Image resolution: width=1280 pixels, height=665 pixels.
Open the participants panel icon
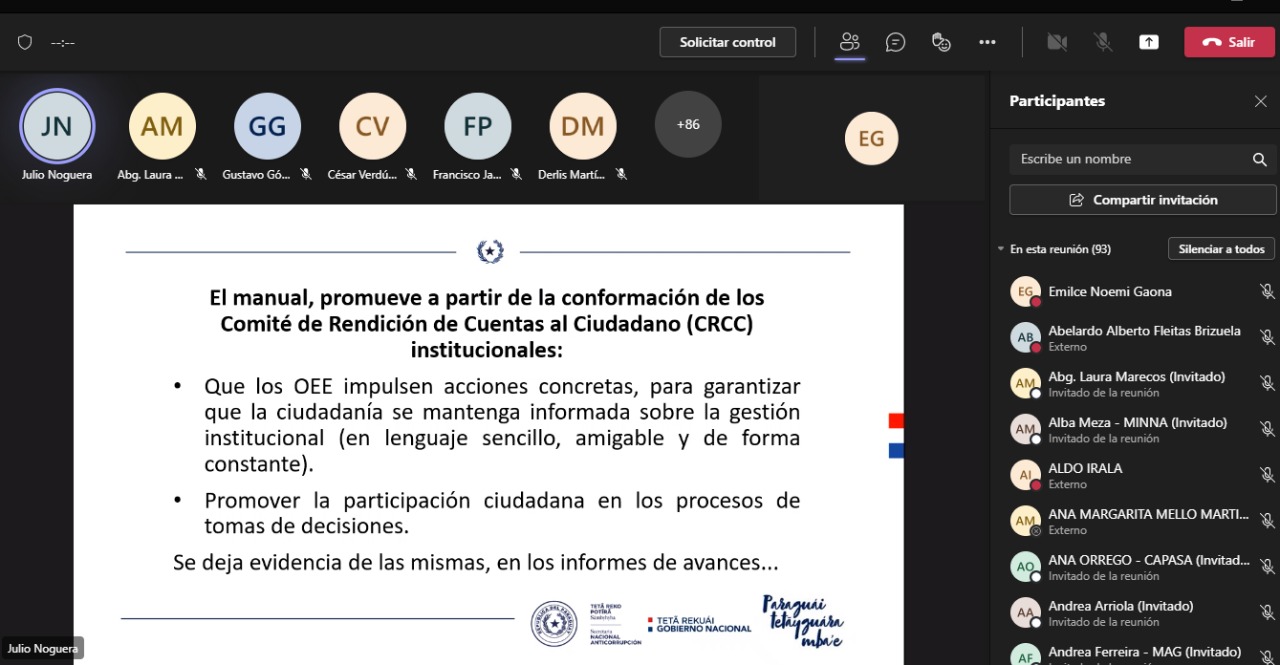click(850, 42)
